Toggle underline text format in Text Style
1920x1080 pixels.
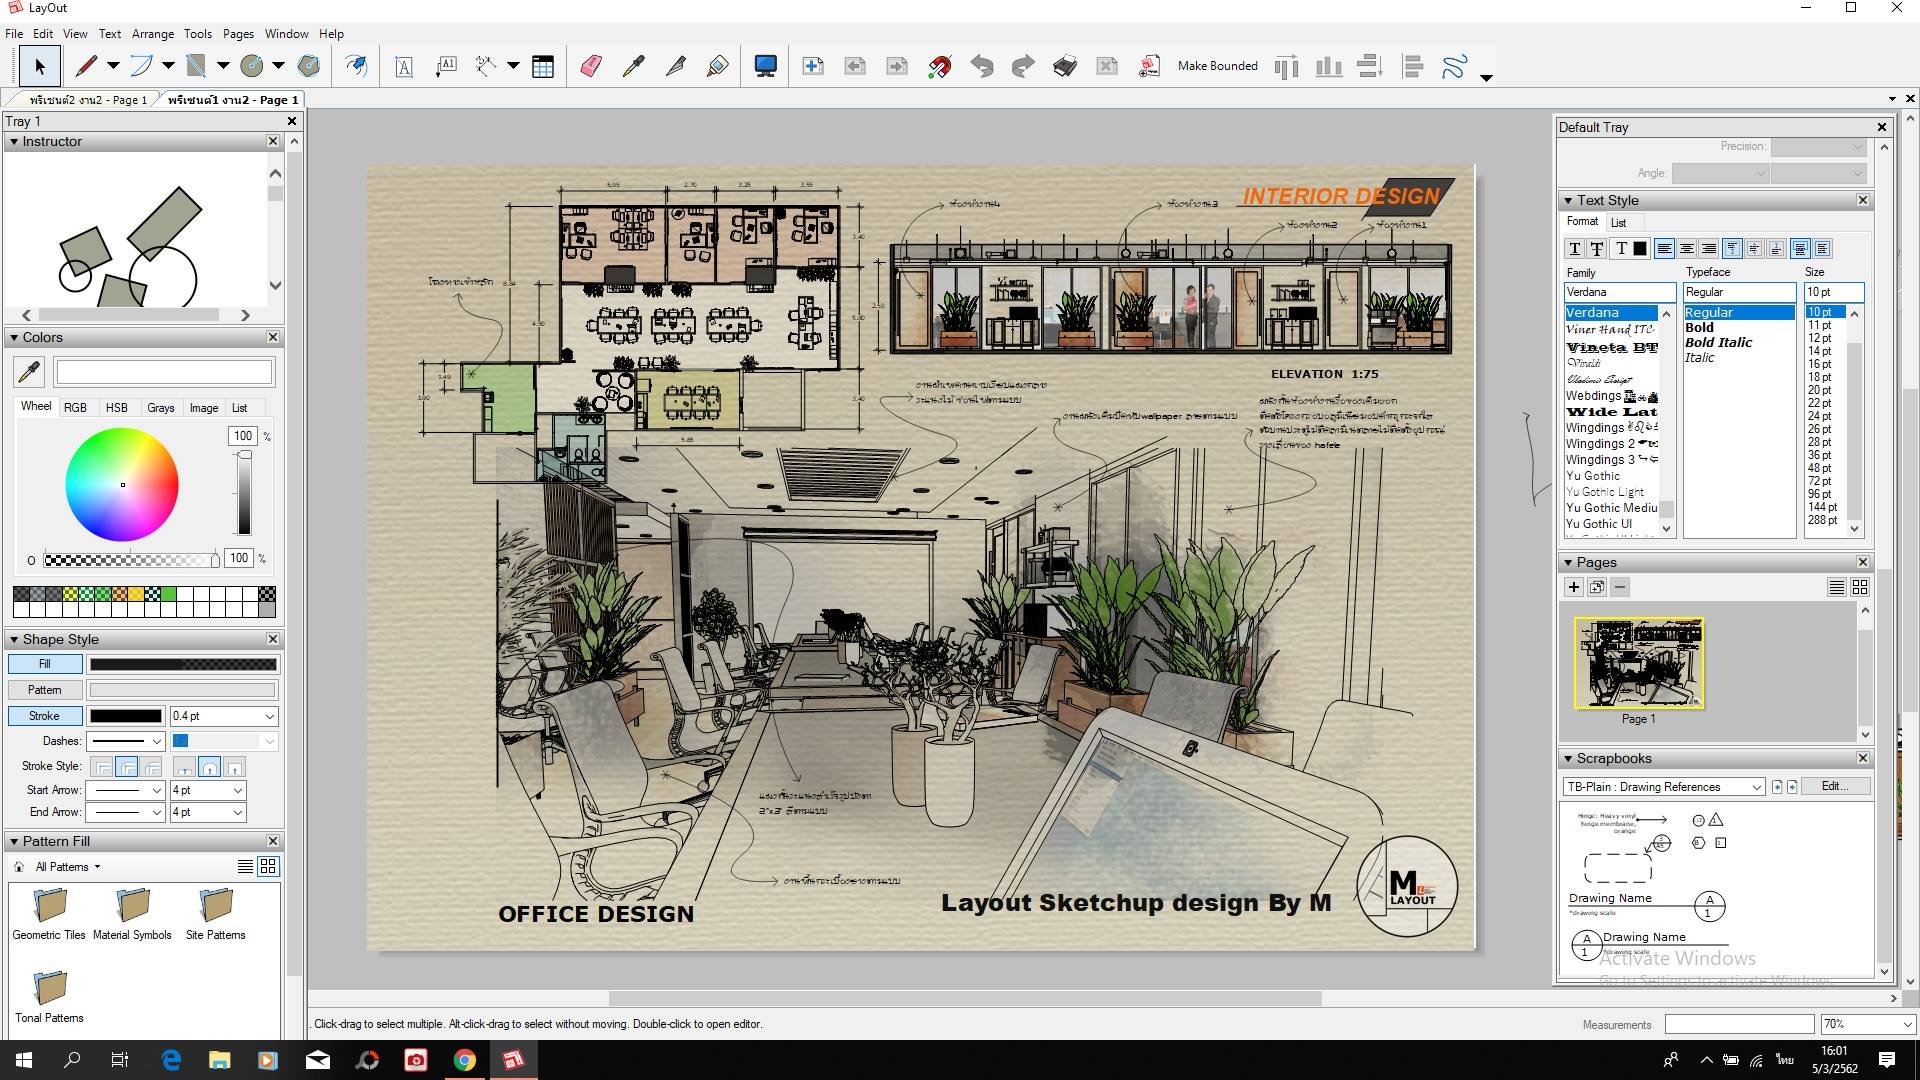pos(1575,249)
